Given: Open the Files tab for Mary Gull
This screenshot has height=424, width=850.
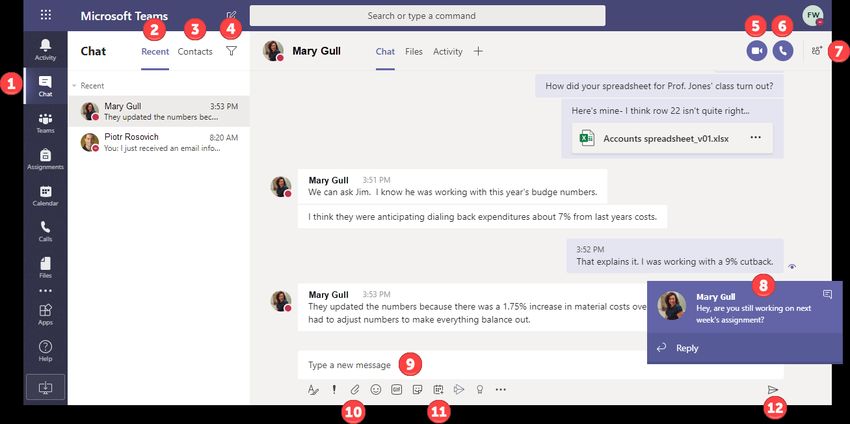Looking at the screenshot, I should [414, 52].
